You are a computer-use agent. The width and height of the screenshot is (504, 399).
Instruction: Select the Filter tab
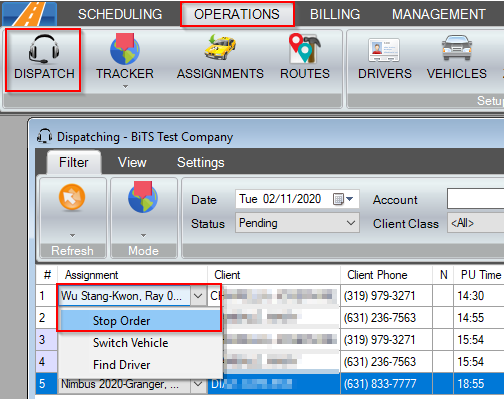(74, 163)
